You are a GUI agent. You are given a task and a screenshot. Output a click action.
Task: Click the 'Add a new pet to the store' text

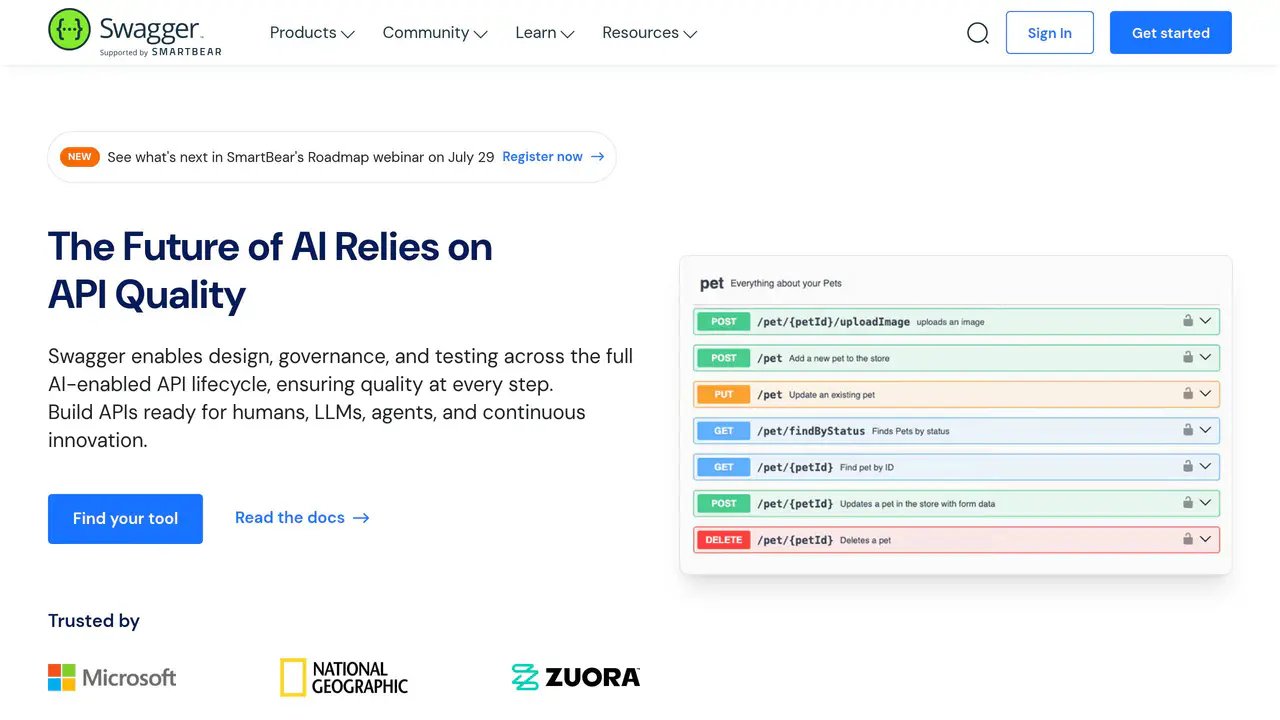(x=839, y=358)
